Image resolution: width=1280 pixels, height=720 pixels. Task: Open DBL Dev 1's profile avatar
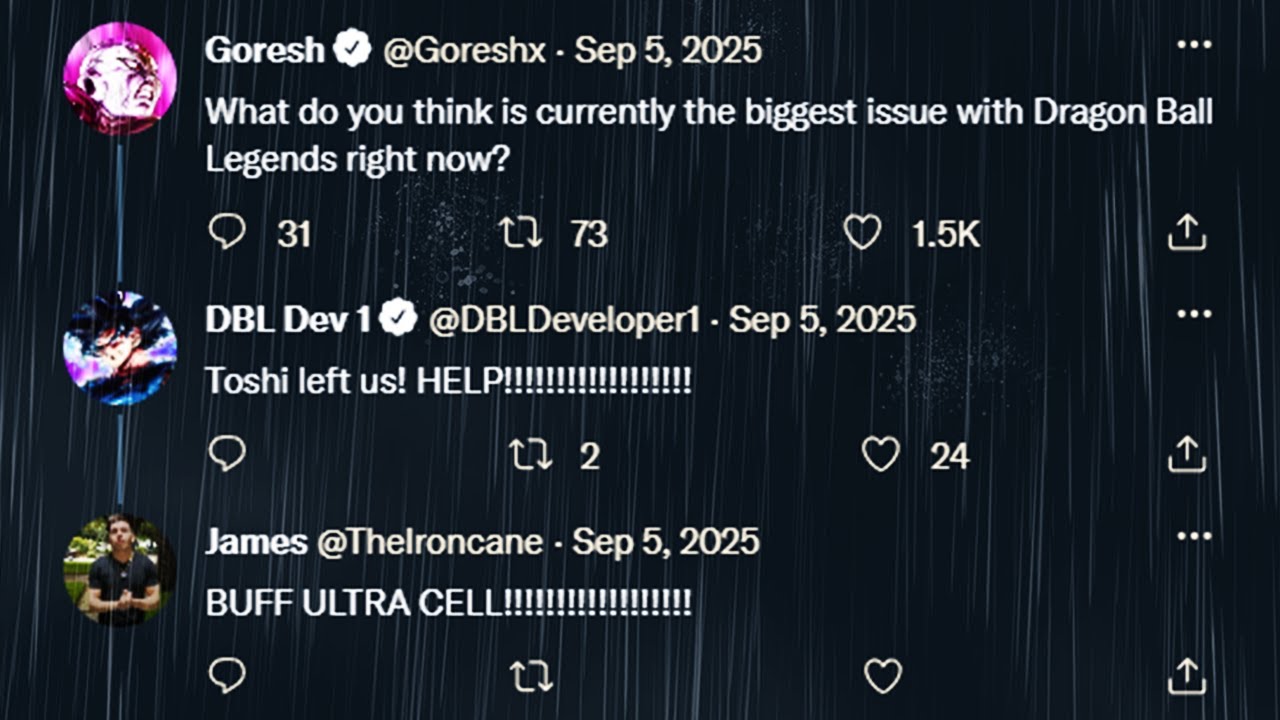point(120,348)
